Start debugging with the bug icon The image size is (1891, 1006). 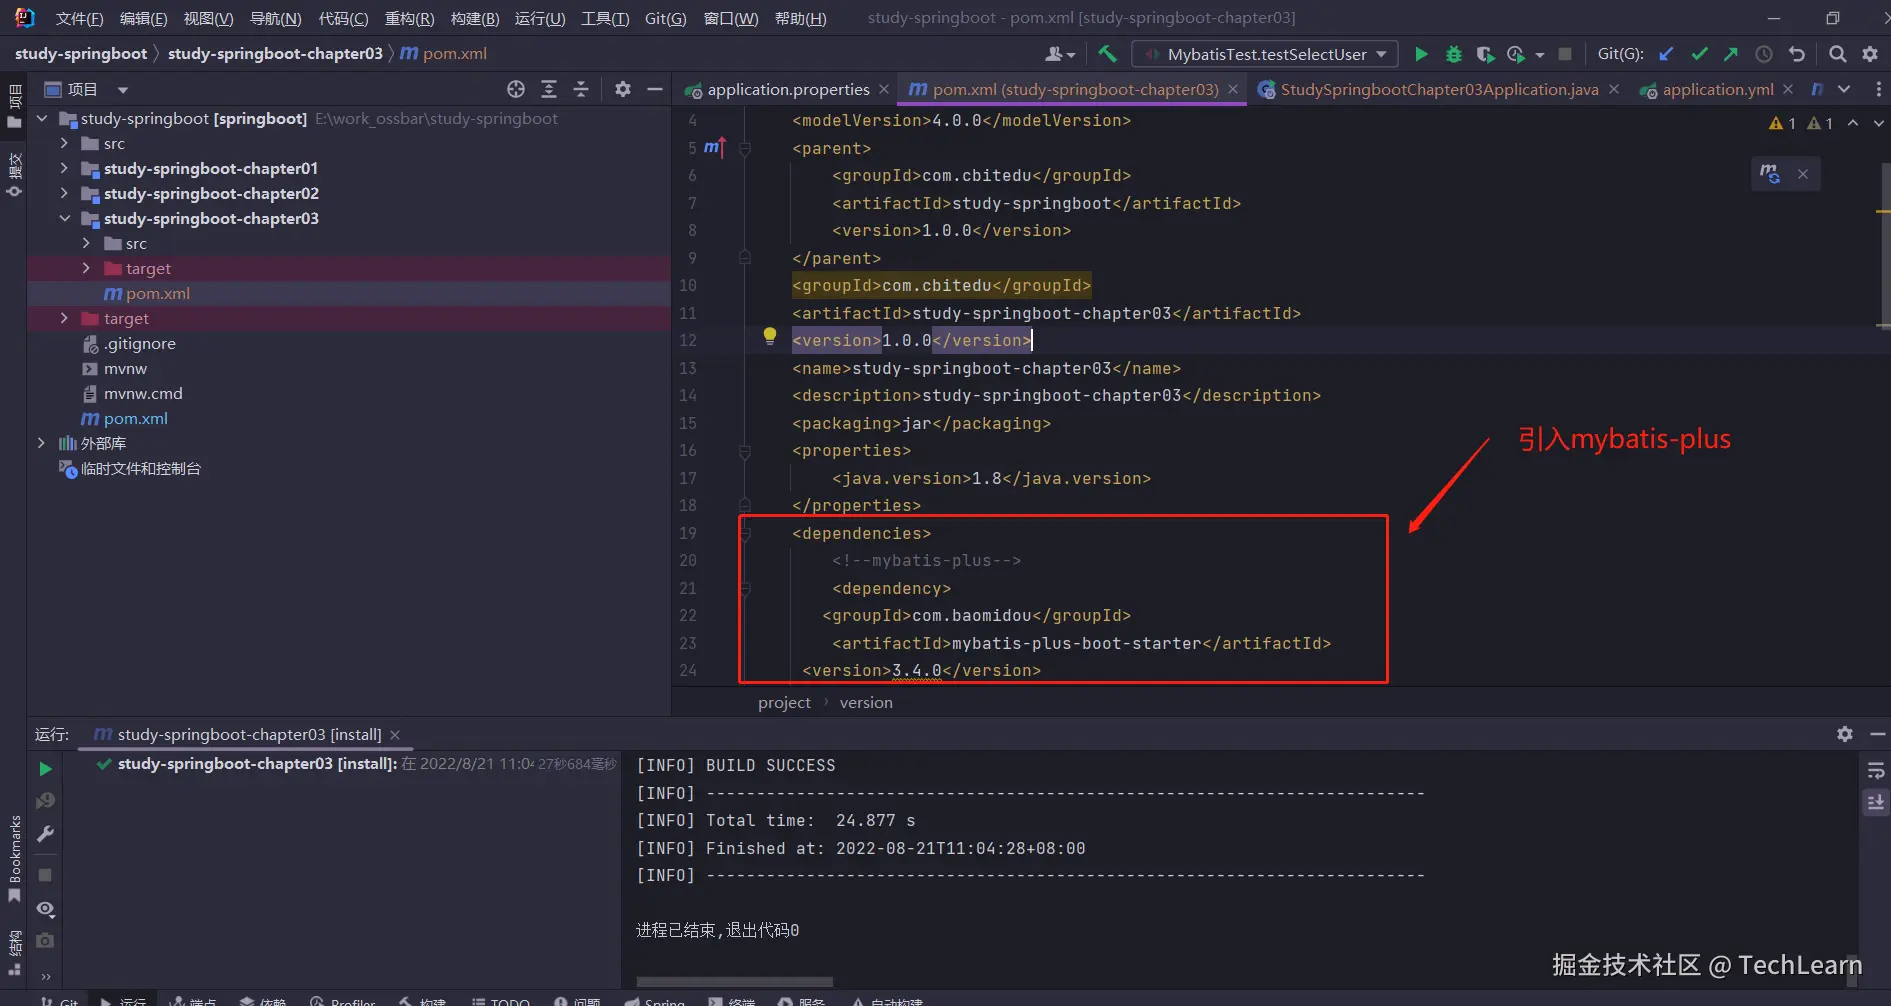tap(1454, 54)
